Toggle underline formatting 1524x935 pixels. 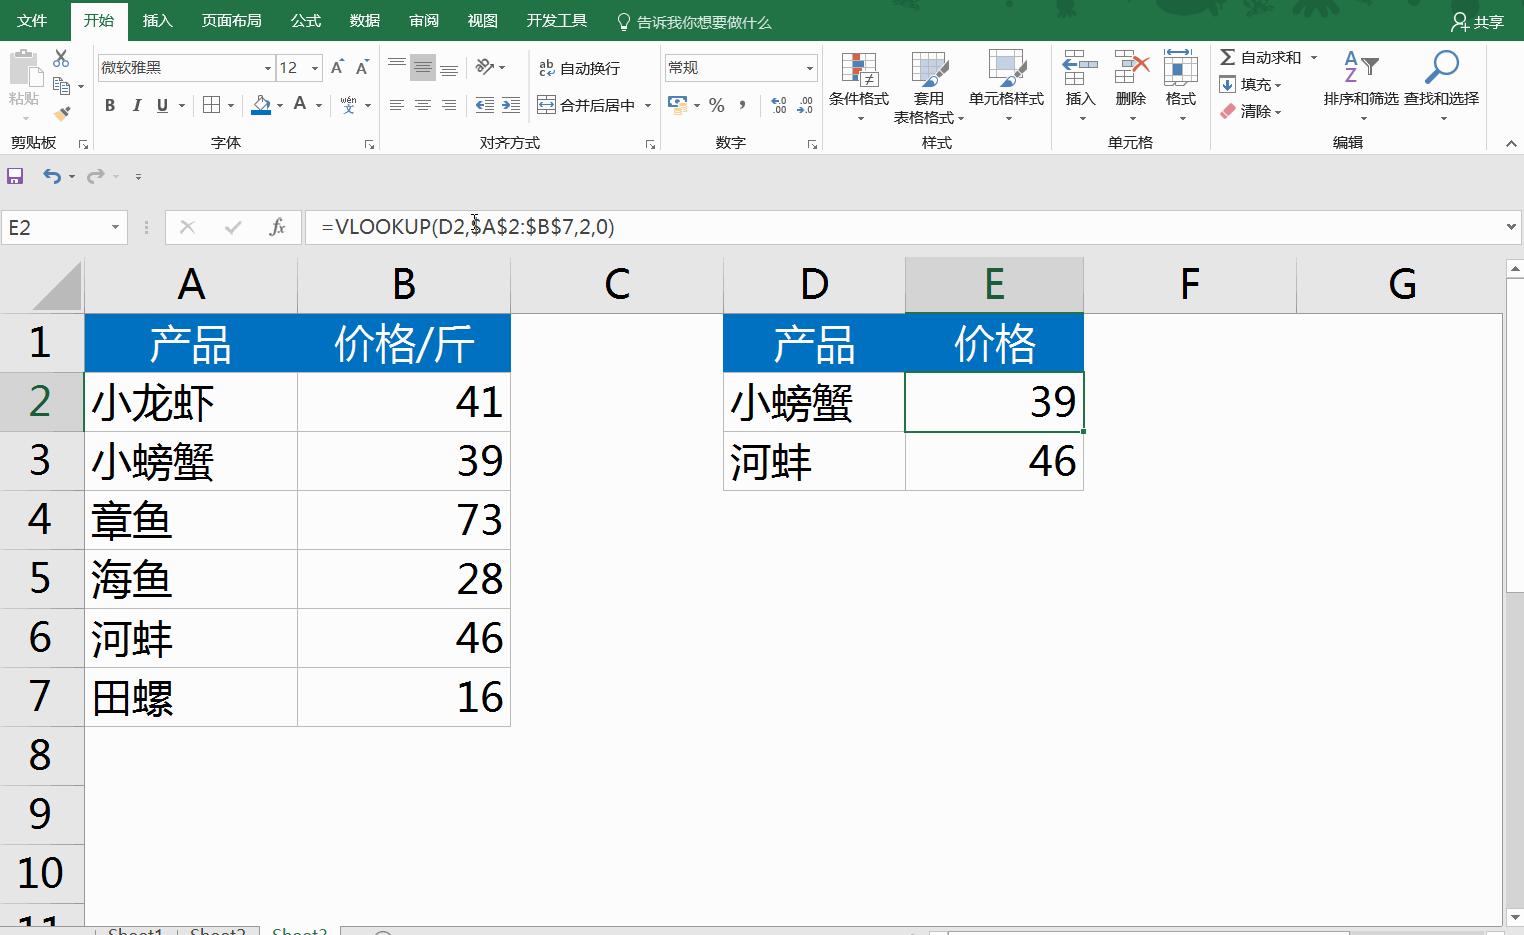pos(161,104)
